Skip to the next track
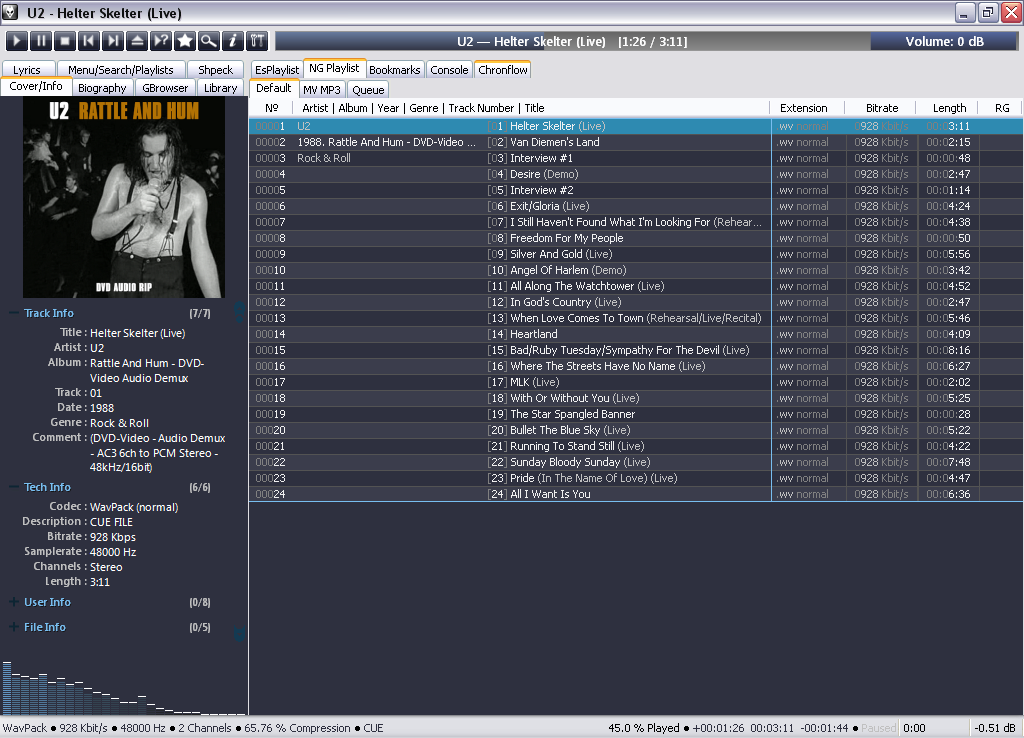The height and width of the screenshot is (738, 1024). pos(113,41)
